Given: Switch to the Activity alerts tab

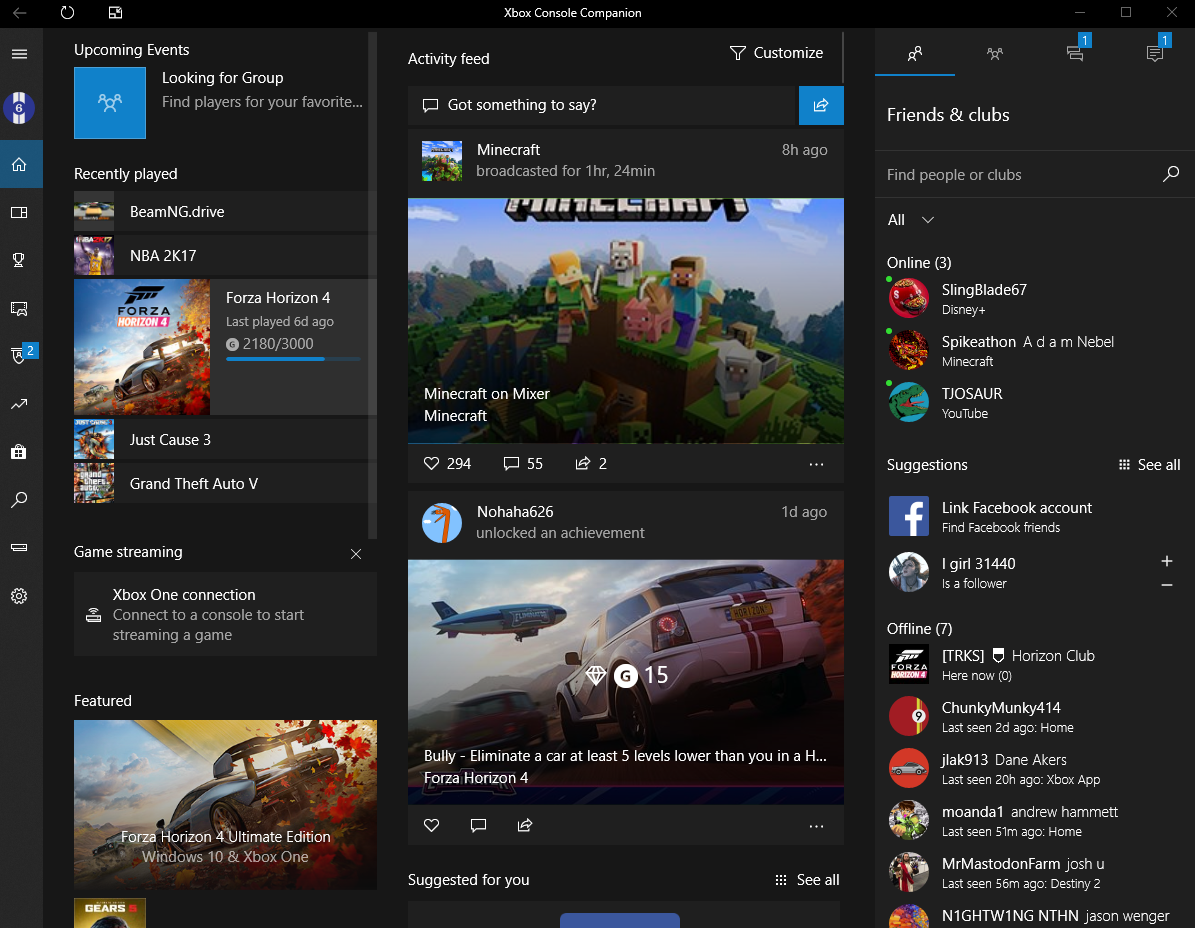Looking at the screenshot, I should (1155, 53).
